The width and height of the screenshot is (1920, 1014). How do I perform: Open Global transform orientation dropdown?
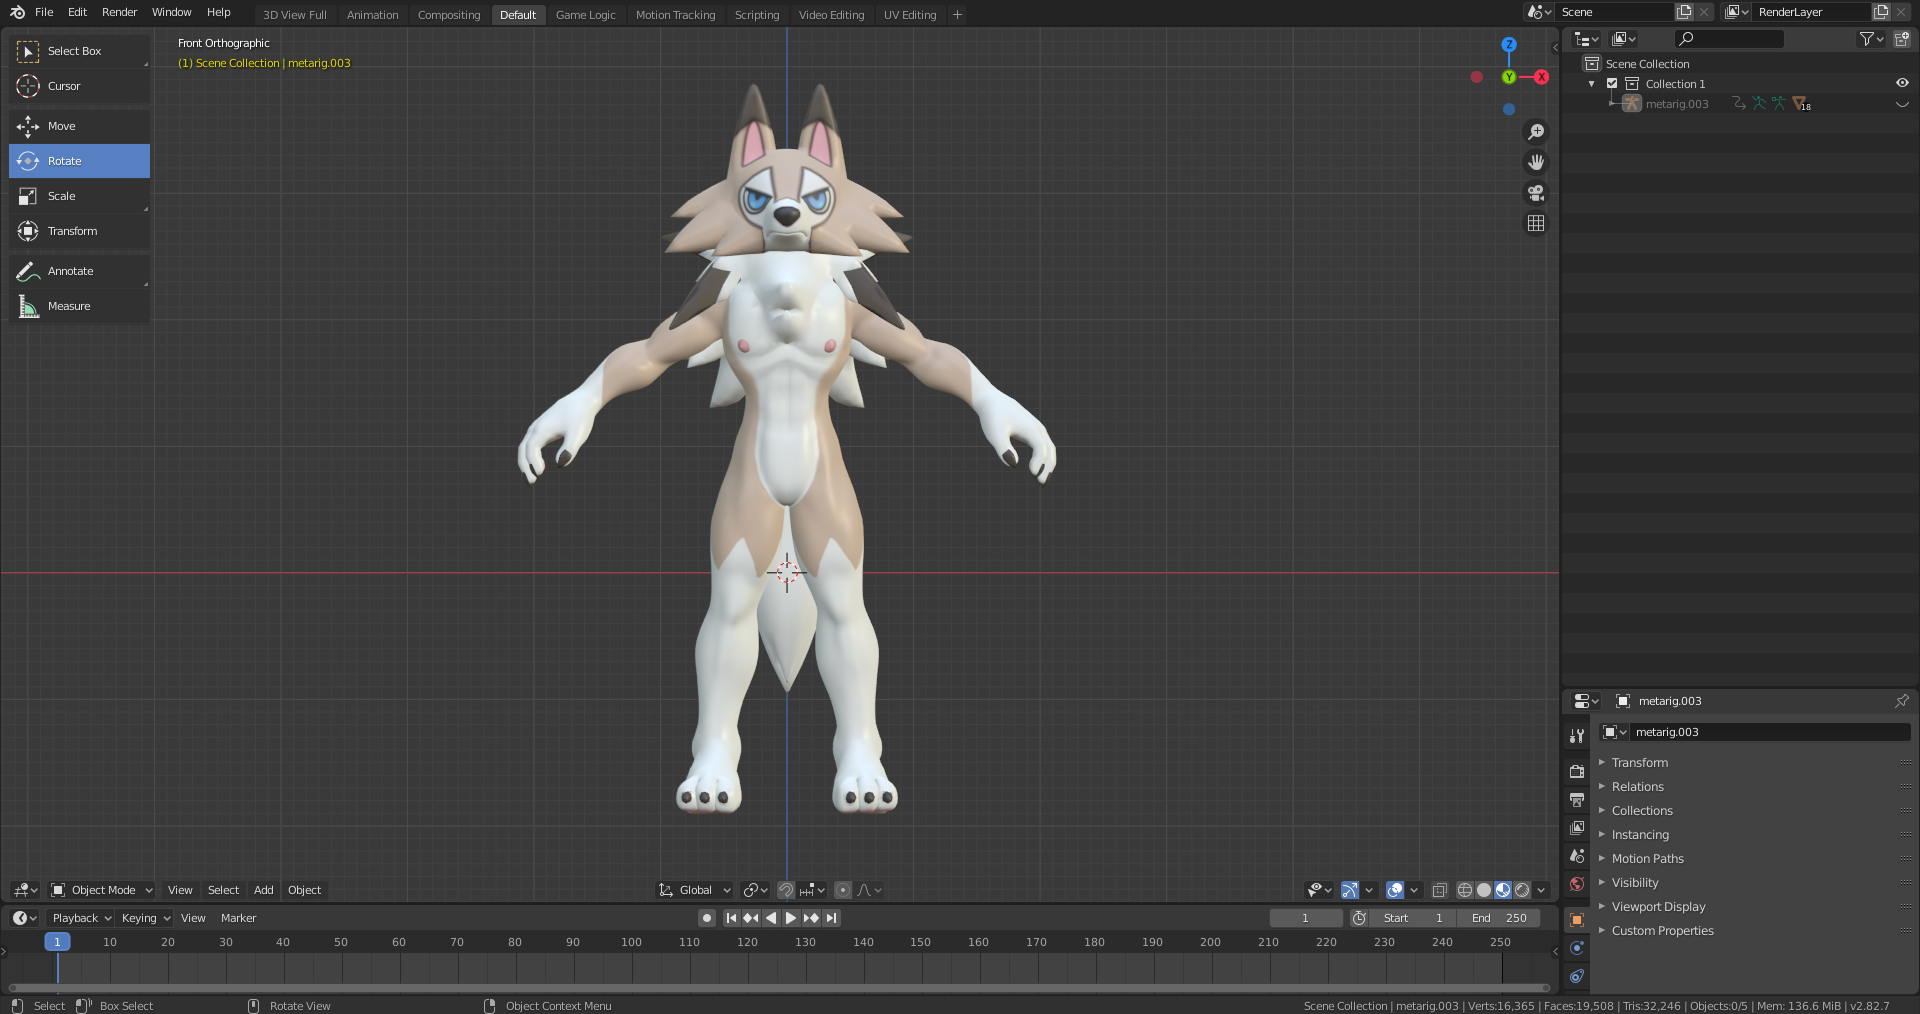(x=695, y=890)
